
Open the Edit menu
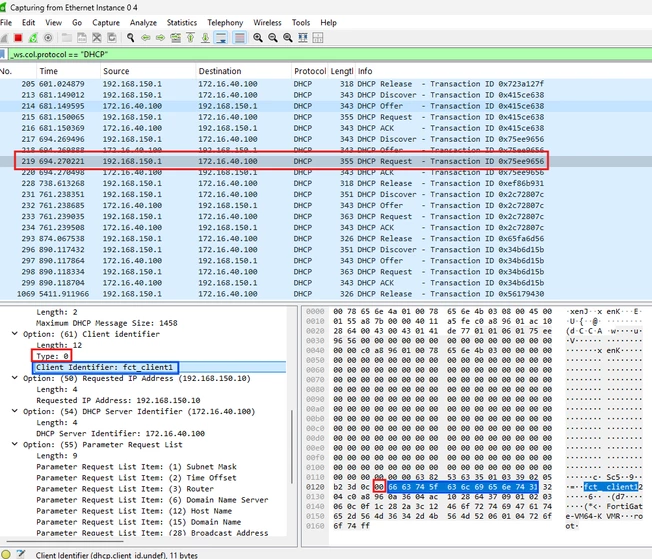tap(28, 23)
